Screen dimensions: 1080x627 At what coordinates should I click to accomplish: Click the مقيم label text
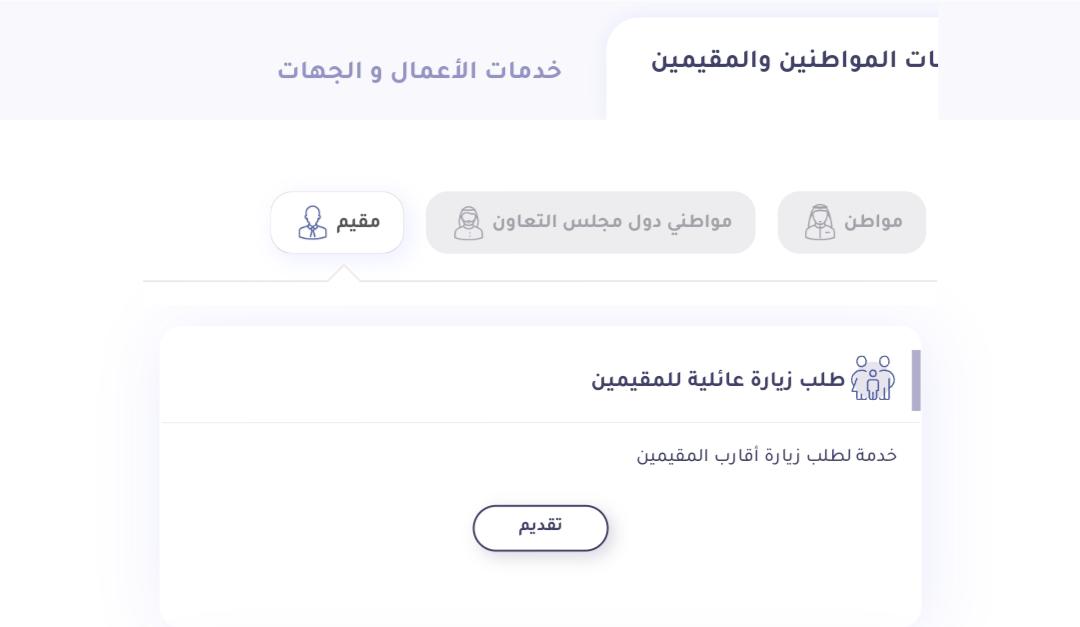(x=358, y=222)
